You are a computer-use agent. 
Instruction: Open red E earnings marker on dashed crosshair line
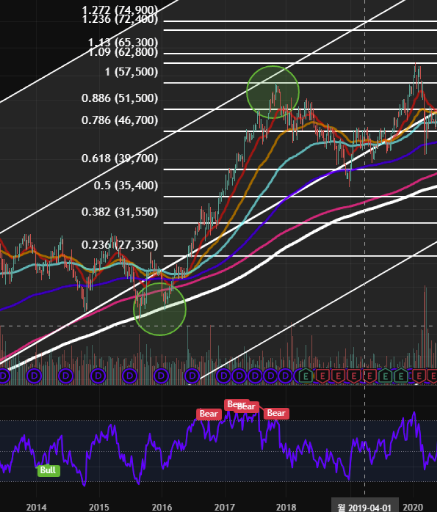point(370,376)
